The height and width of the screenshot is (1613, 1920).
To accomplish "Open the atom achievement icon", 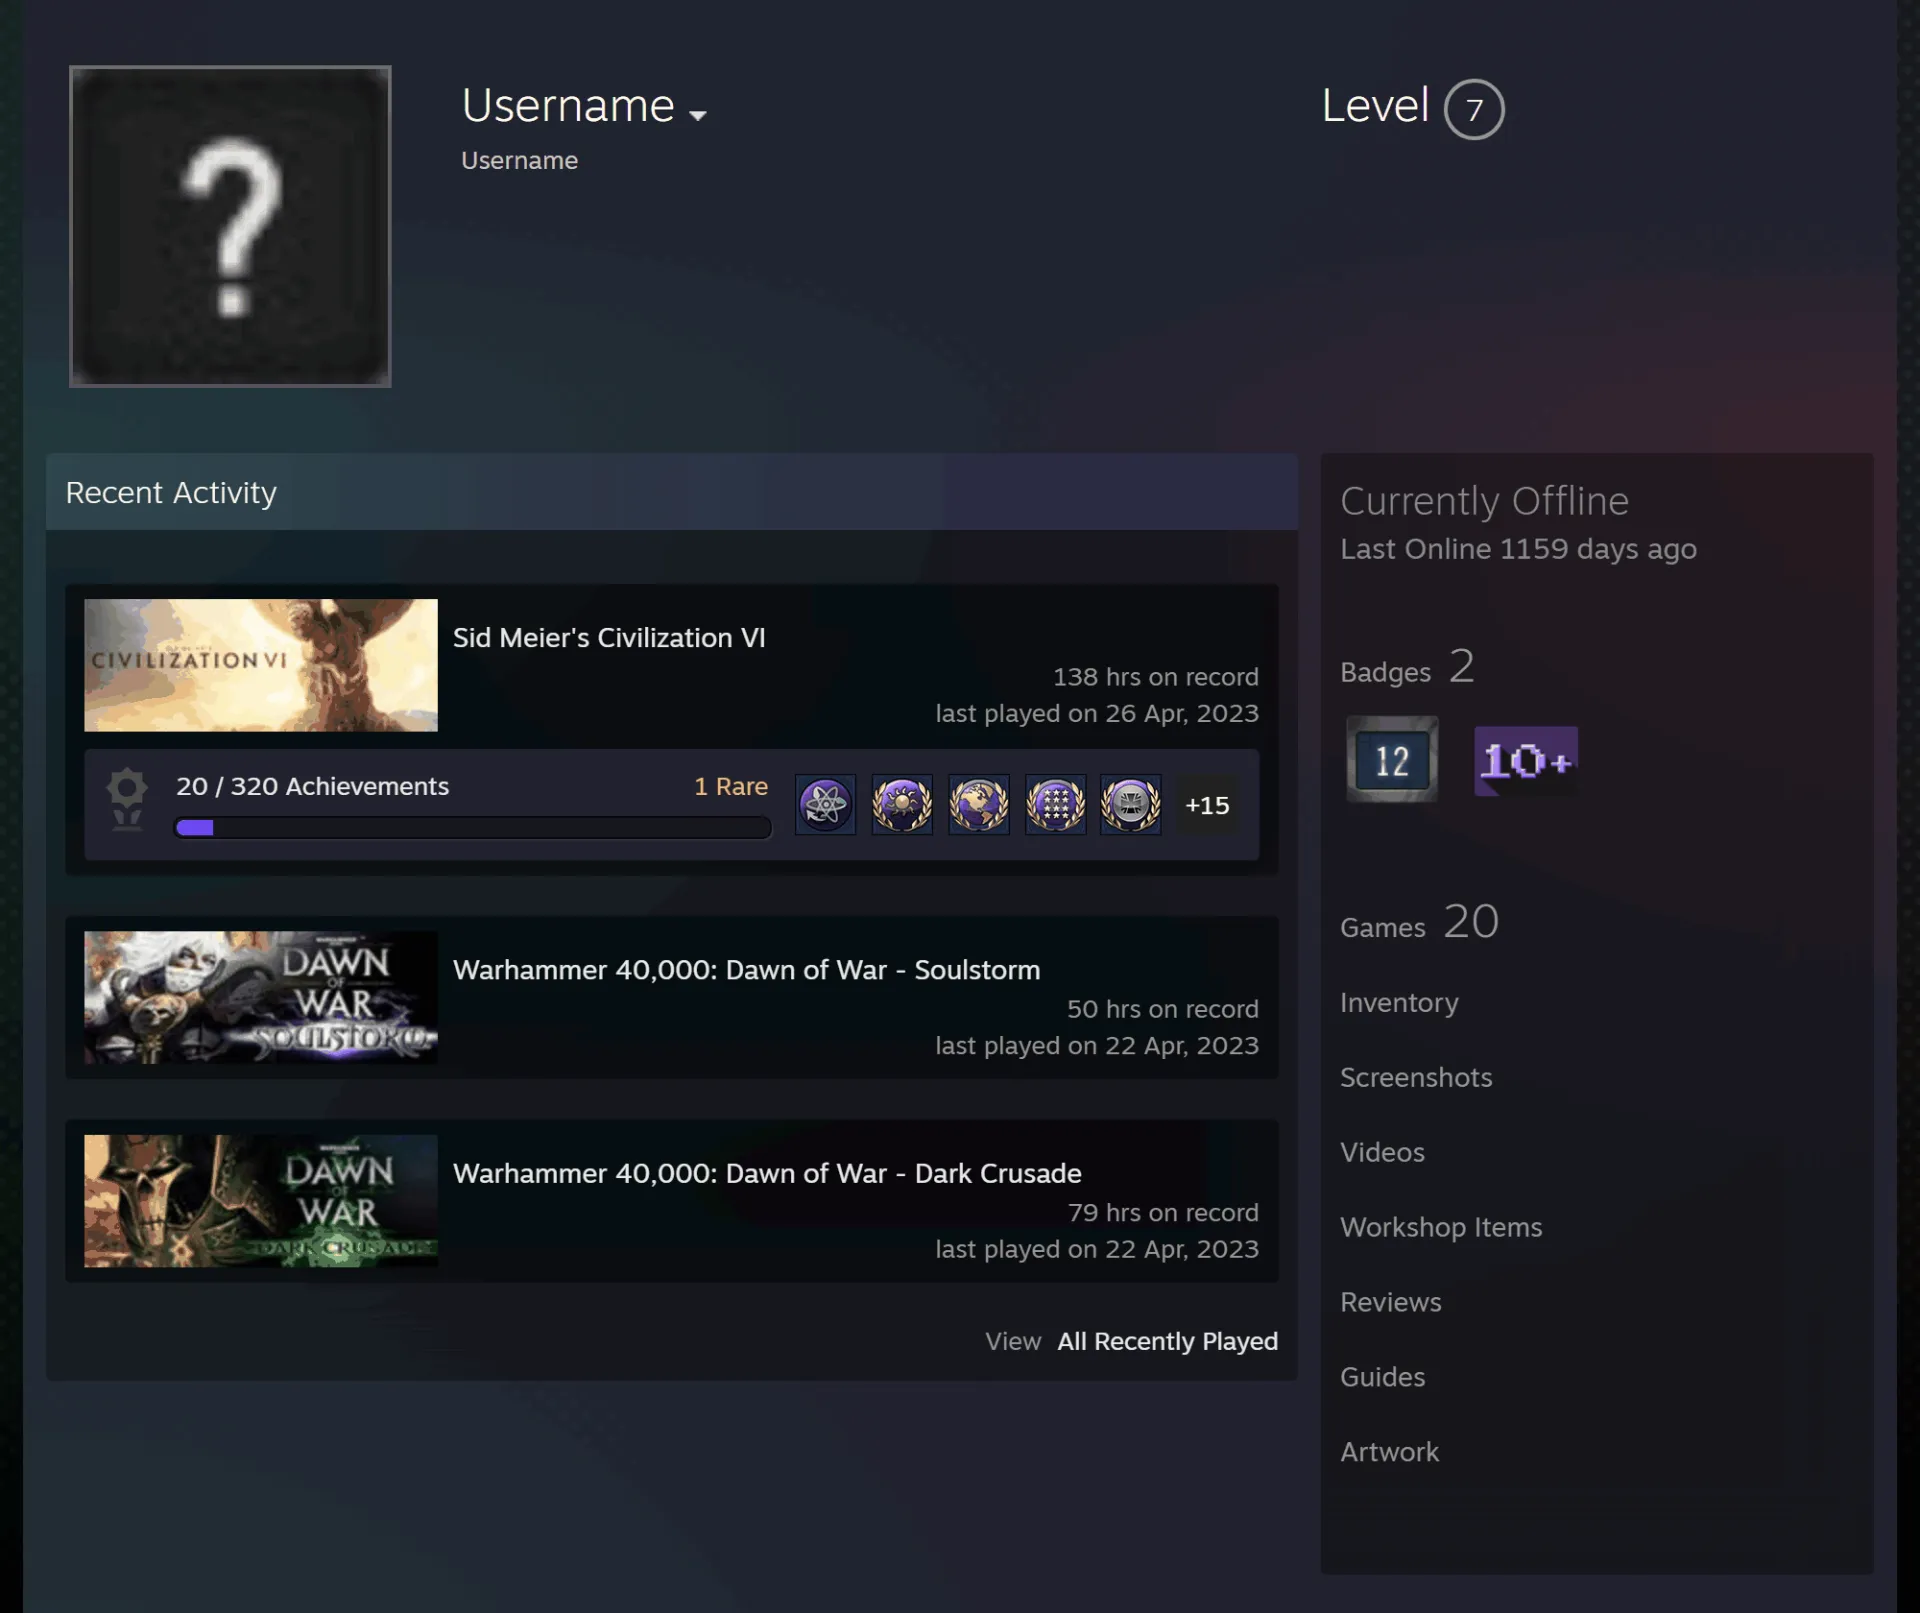I will 825,805.
